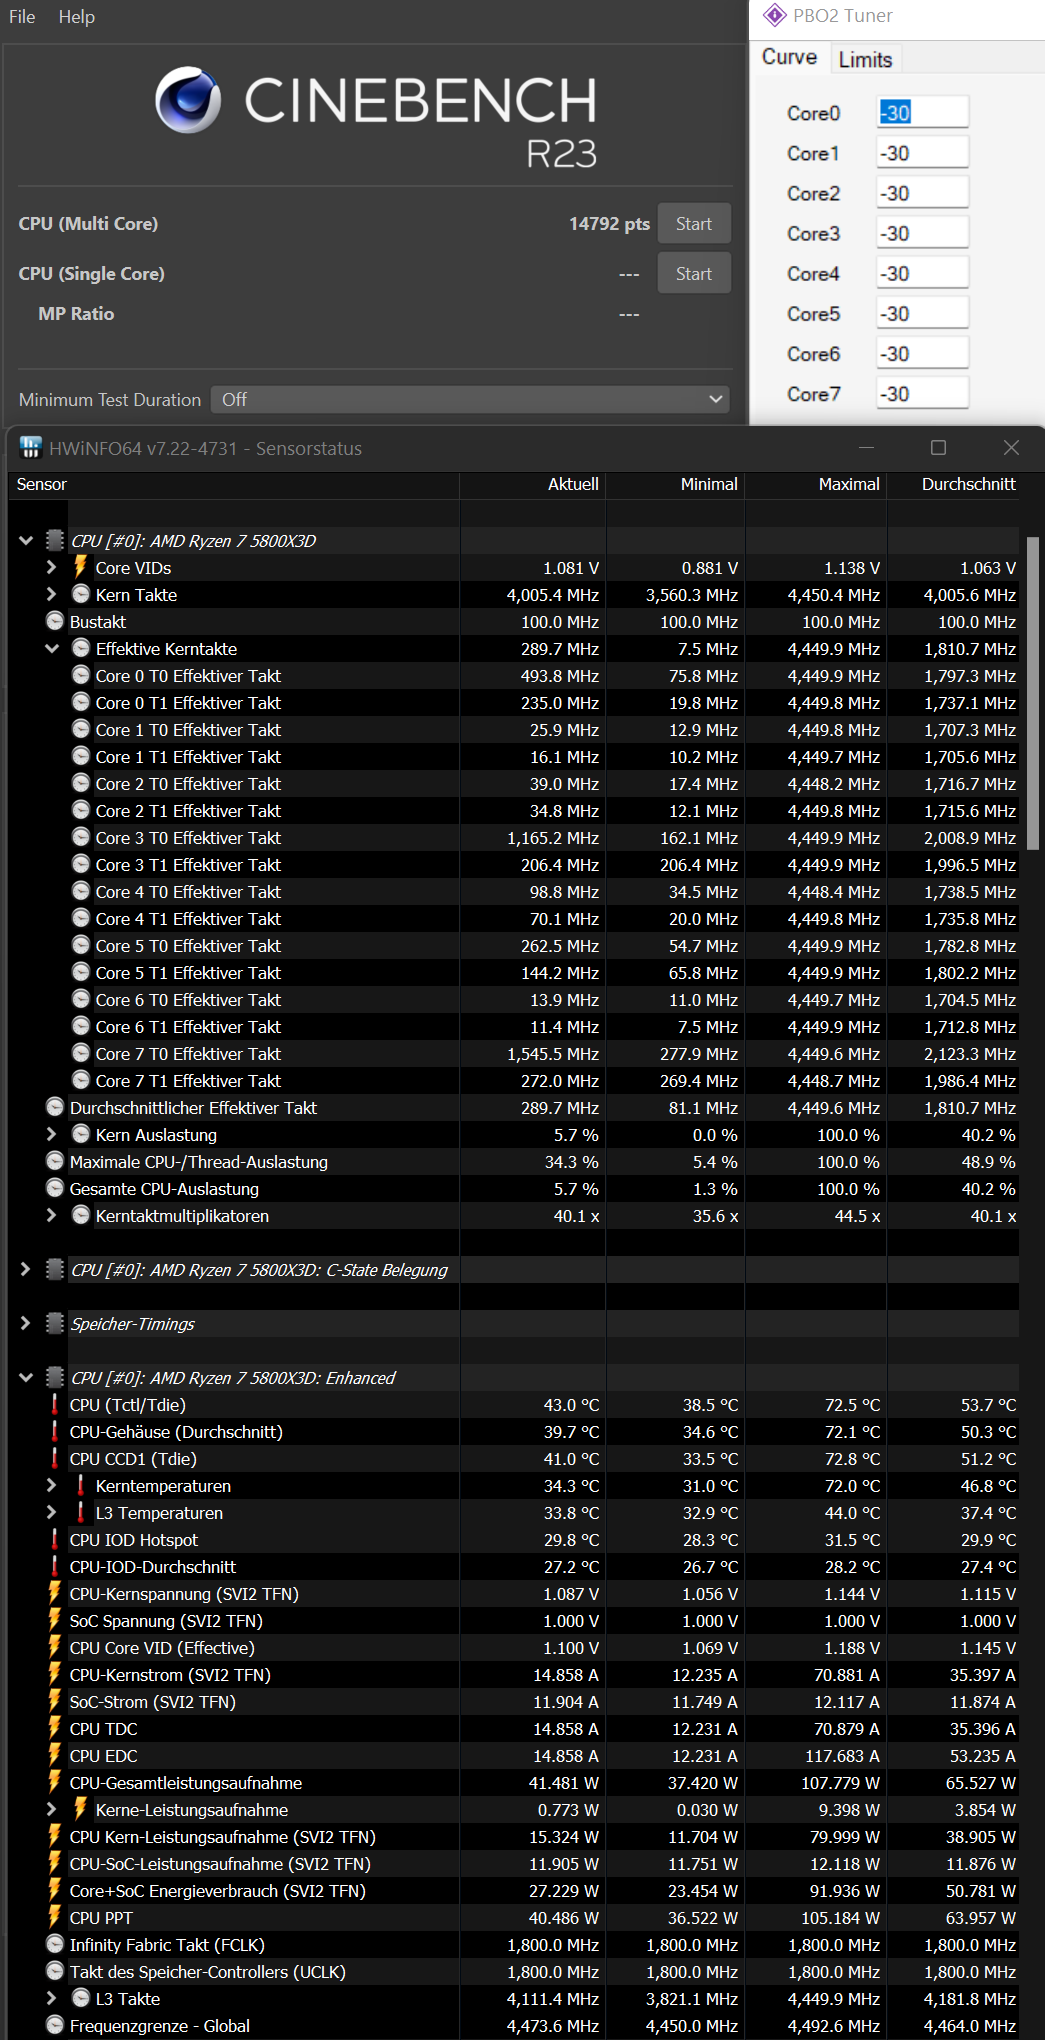Click the Gesamte CPU-Auslastung icon
Screen dimensions: 1045x2040
tap(55, 1188)
